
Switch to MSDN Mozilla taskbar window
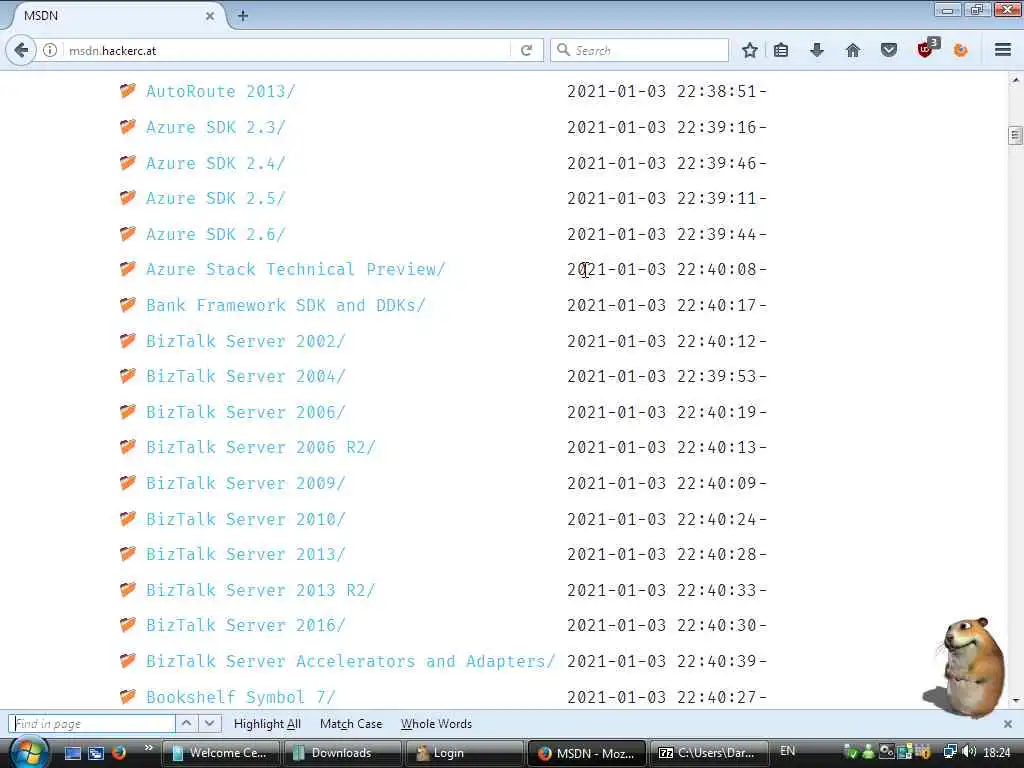(x=586, y=753)
